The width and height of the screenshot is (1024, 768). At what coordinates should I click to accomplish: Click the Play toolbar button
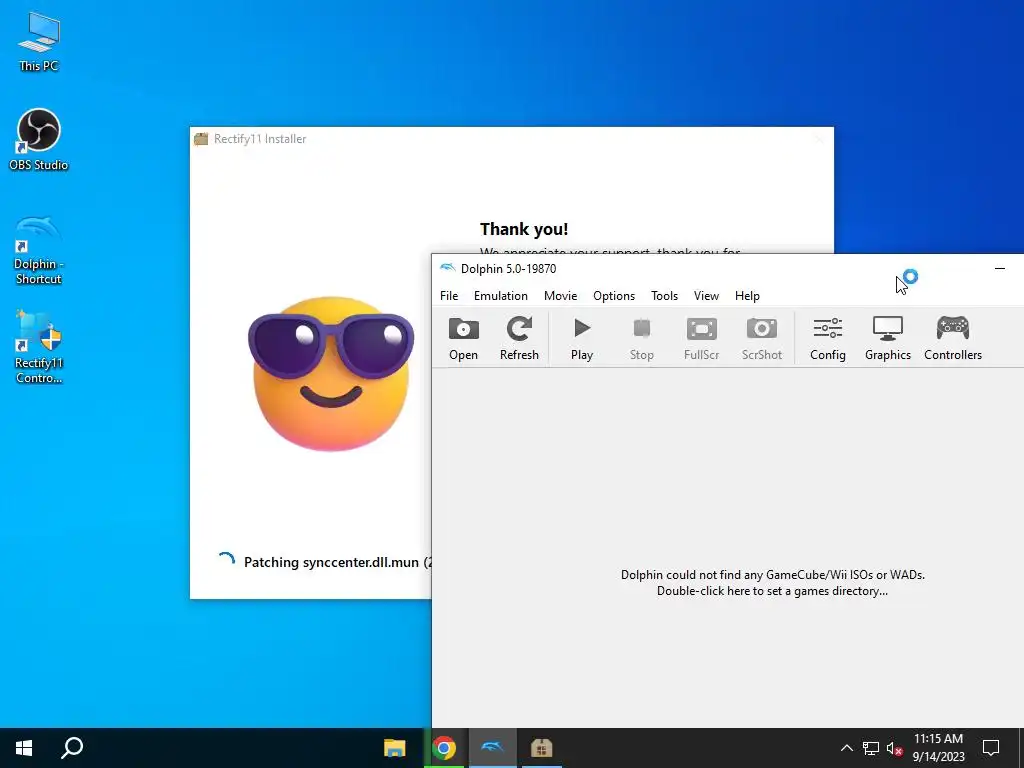pyautogui.click(x=582, y=338)
